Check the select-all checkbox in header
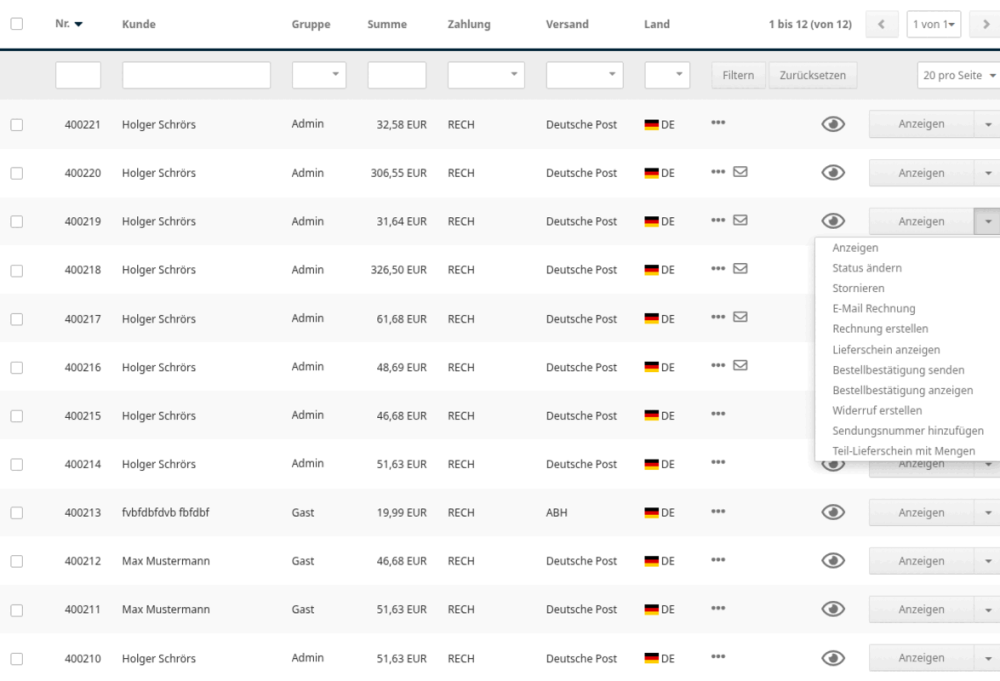1000x681 pixels. tap(17, 24)
